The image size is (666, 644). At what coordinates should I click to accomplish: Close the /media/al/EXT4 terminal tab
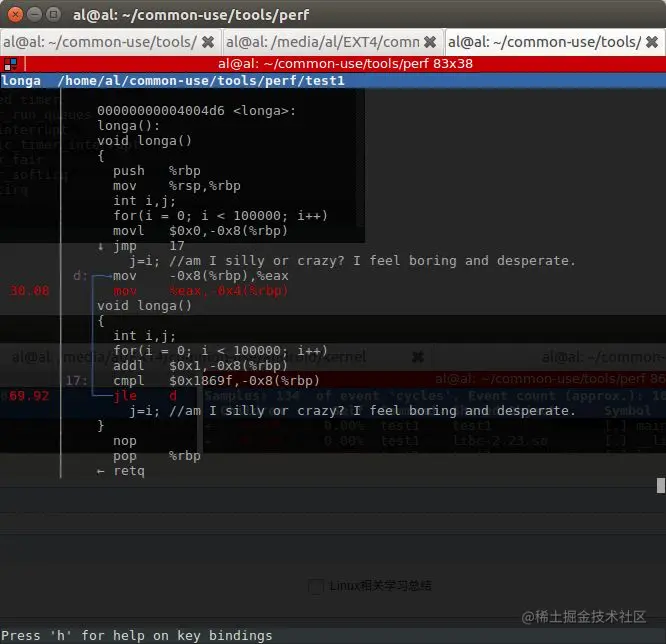(x=430, y=42)
